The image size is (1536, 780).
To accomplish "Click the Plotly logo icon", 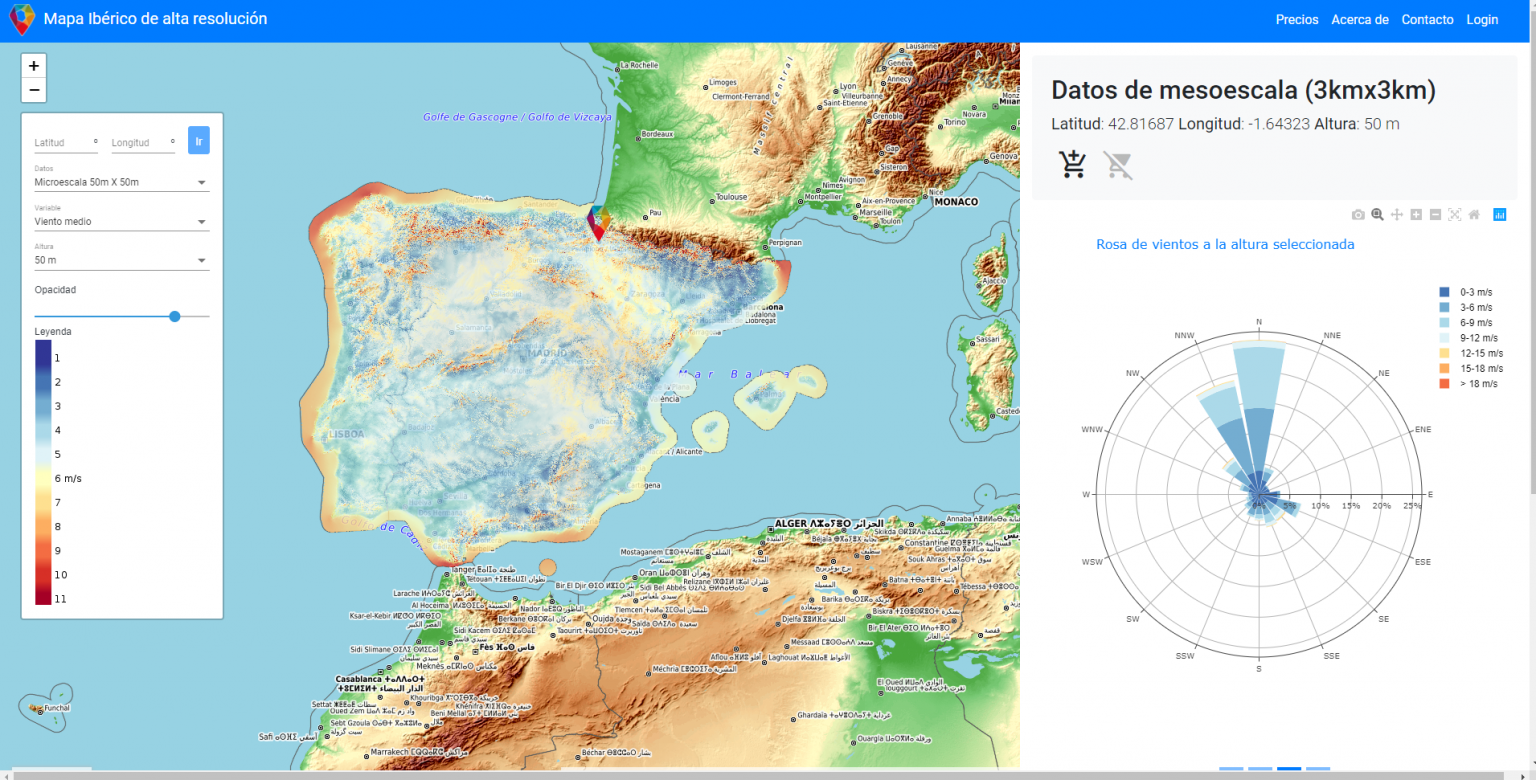I will click(x=1499, y=215).
